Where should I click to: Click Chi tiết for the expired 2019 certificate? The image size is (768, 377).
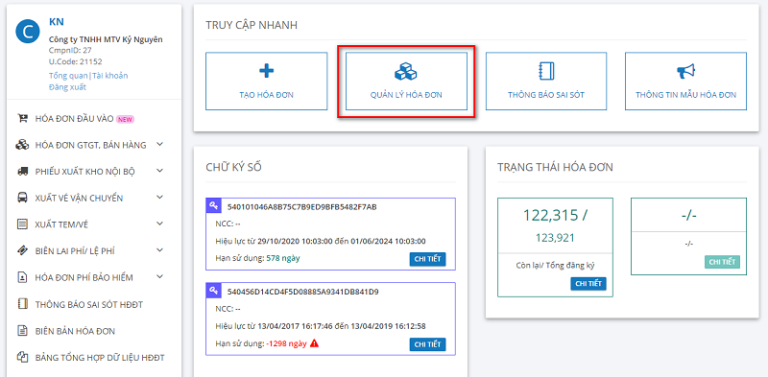[x=428, y=344]
